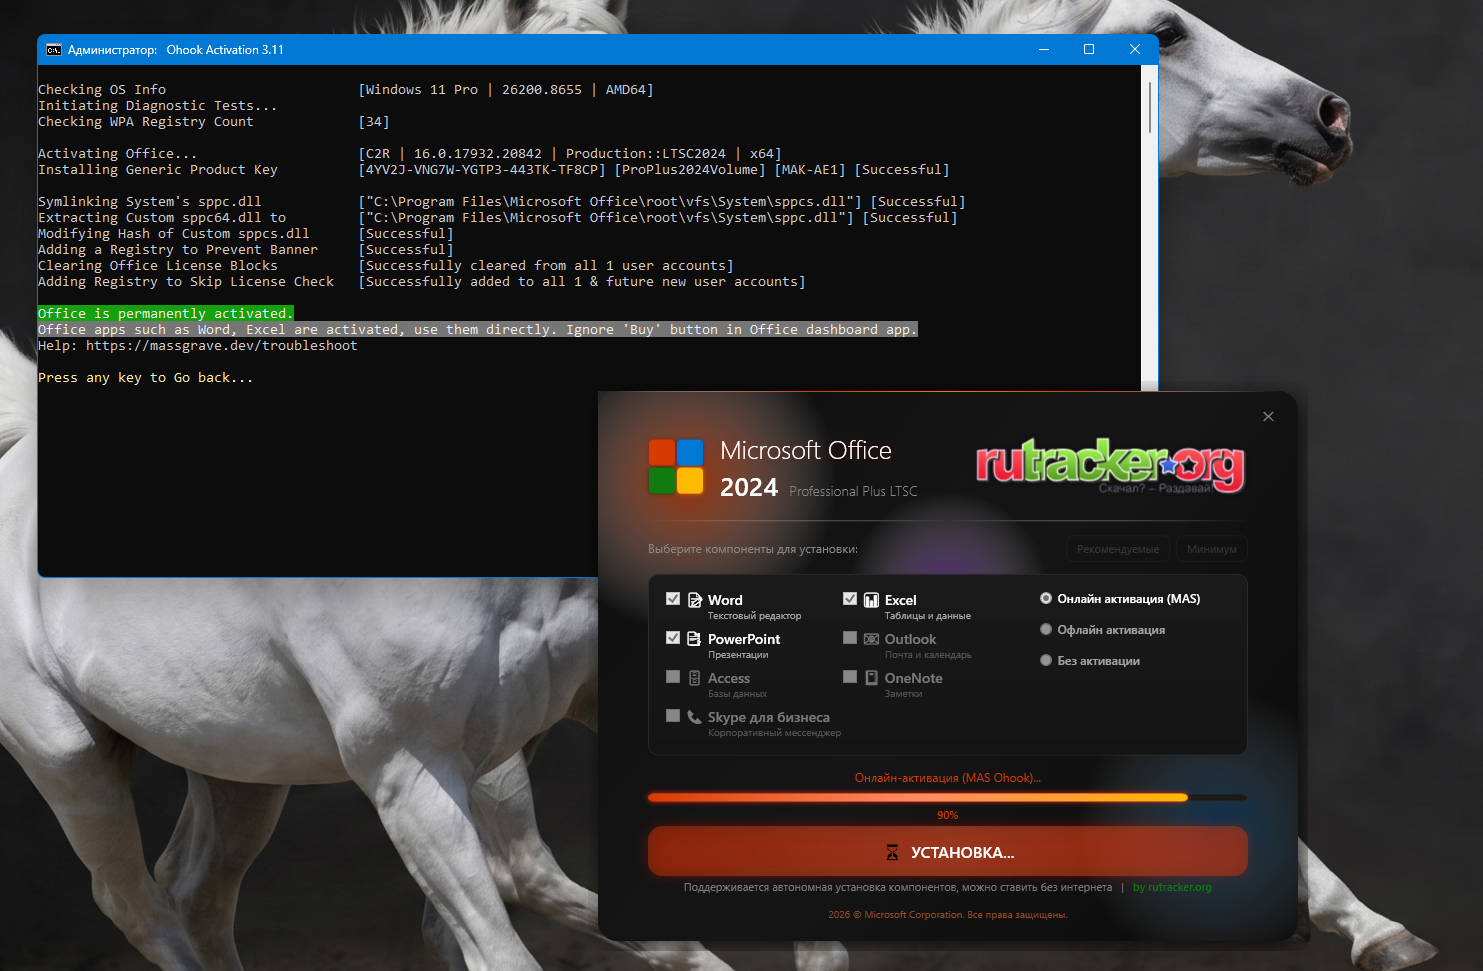Click the 'Поддерживается автономная установка компонентов' note
The width and height of the screenshot is (1483, 971).
898,887
